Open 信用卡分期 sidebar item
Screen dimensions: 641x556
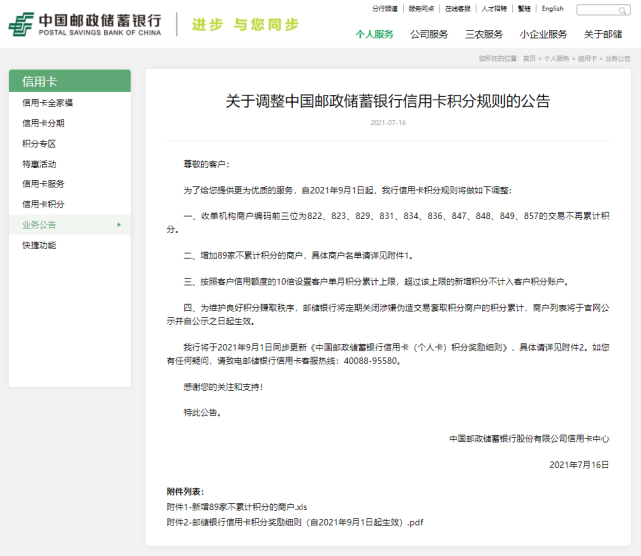[x=43, y=123]
